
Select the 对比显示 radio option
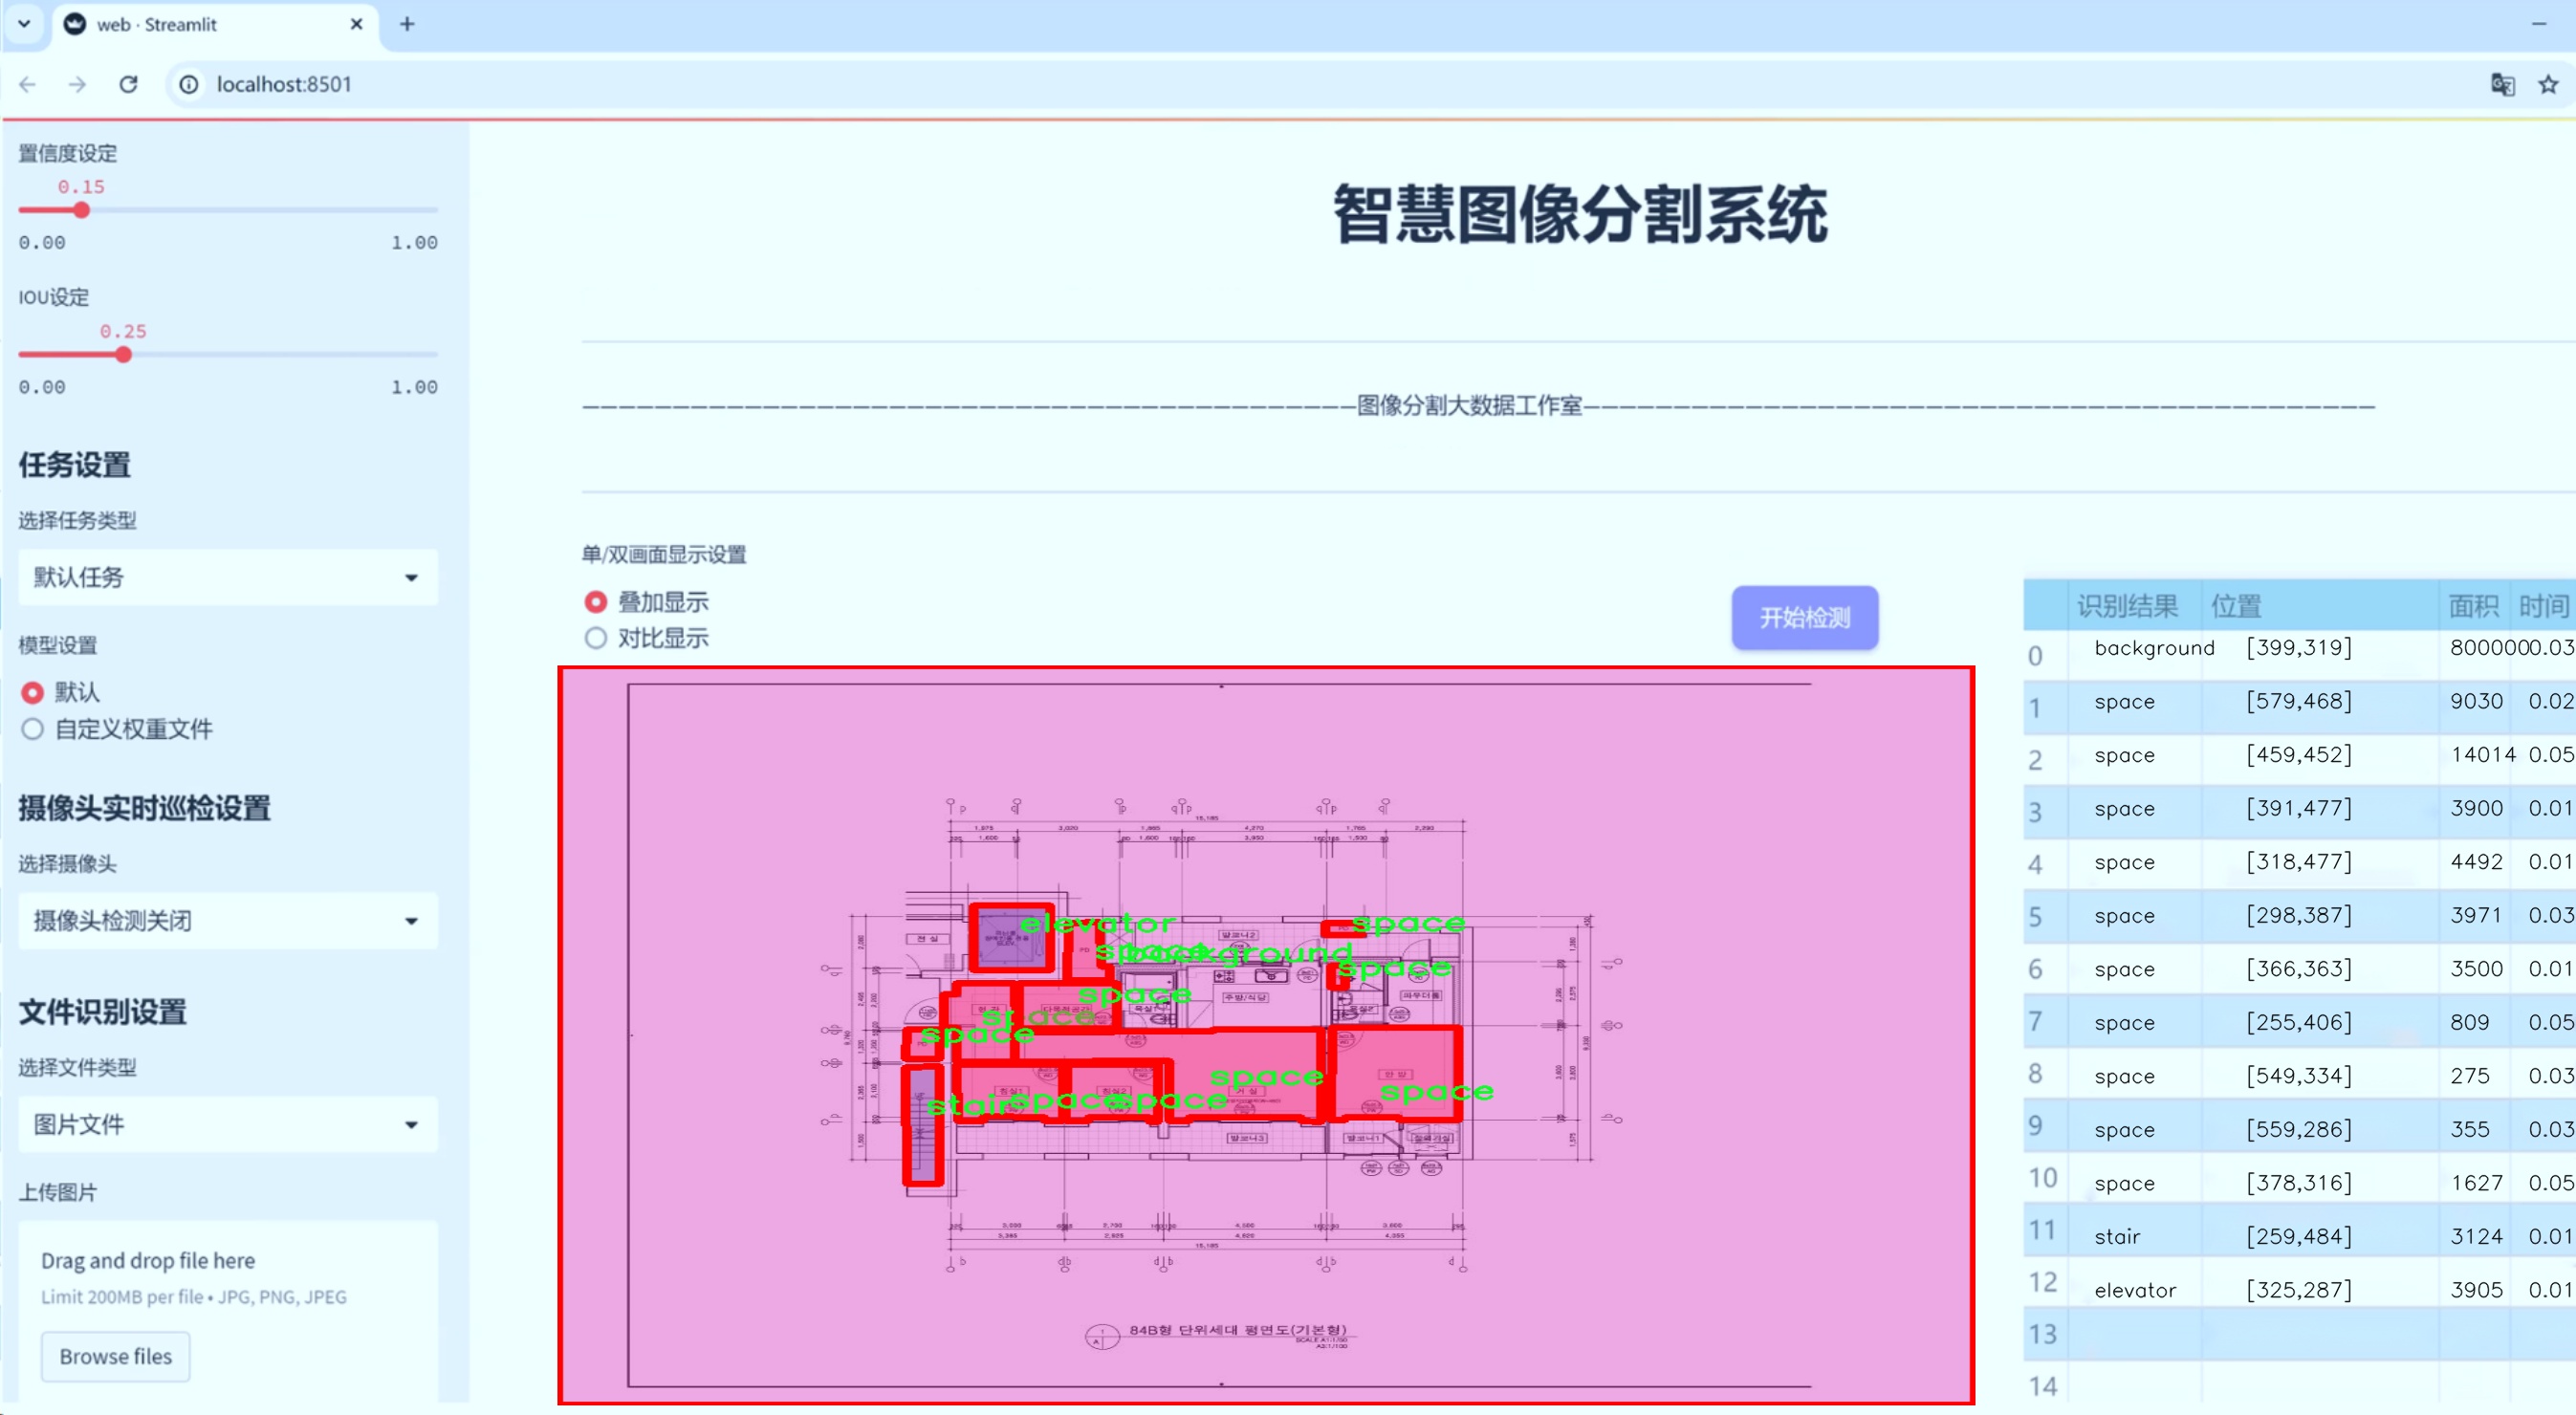point(595,638)
